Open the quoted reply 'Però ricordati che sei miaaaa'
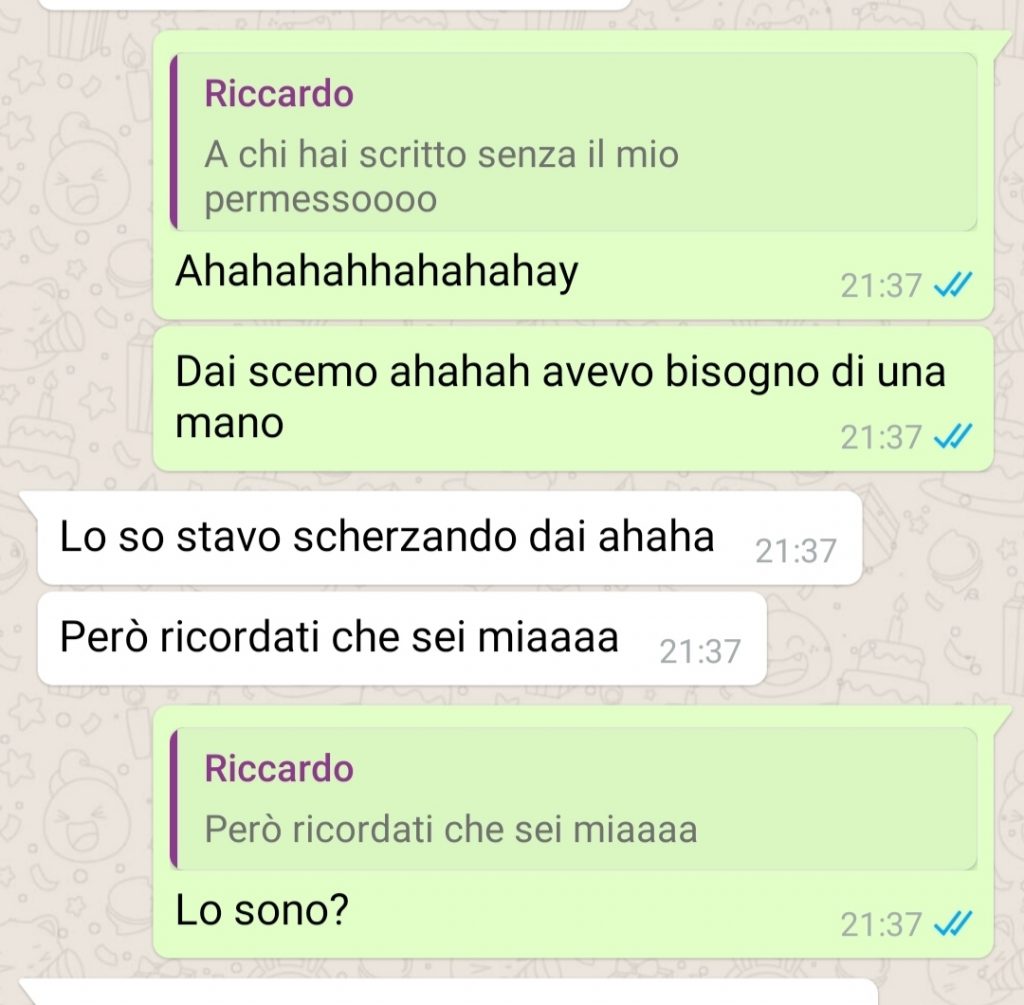Viewport: 1024px width, 1005px height. click(x=573, y=799)
